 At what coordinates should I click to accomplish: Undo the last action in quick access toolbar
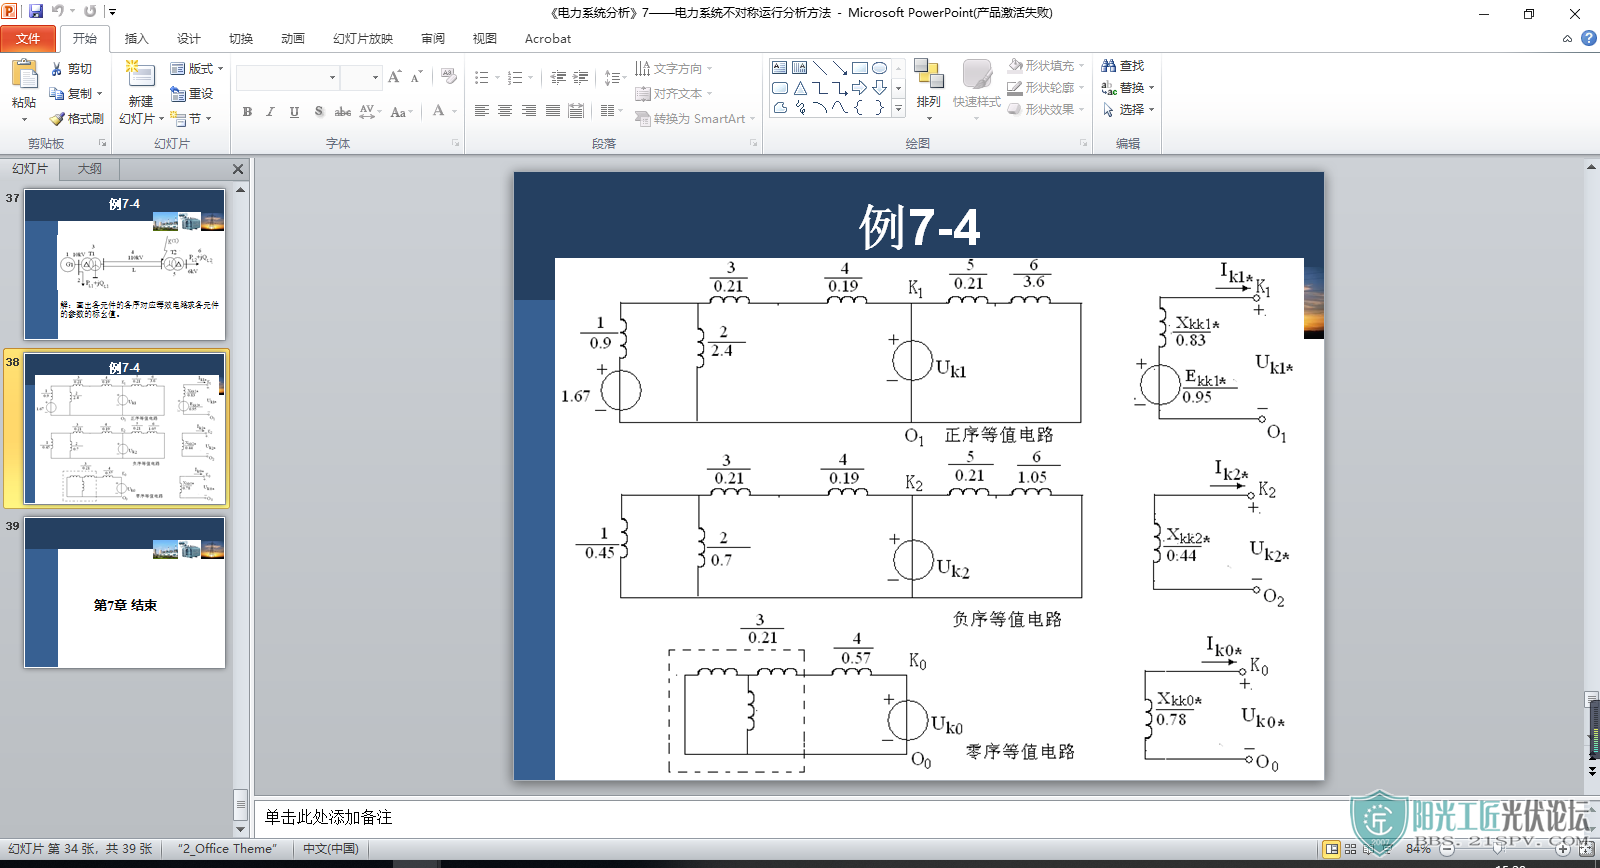[58, 11]
